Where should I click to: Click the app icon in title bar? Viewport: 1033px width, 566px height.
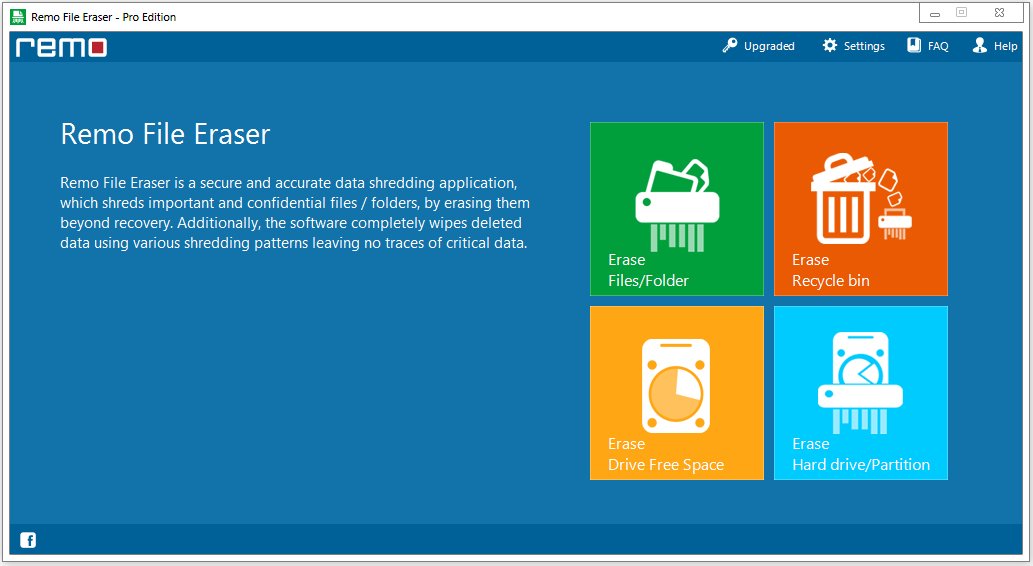click(18, 16)
